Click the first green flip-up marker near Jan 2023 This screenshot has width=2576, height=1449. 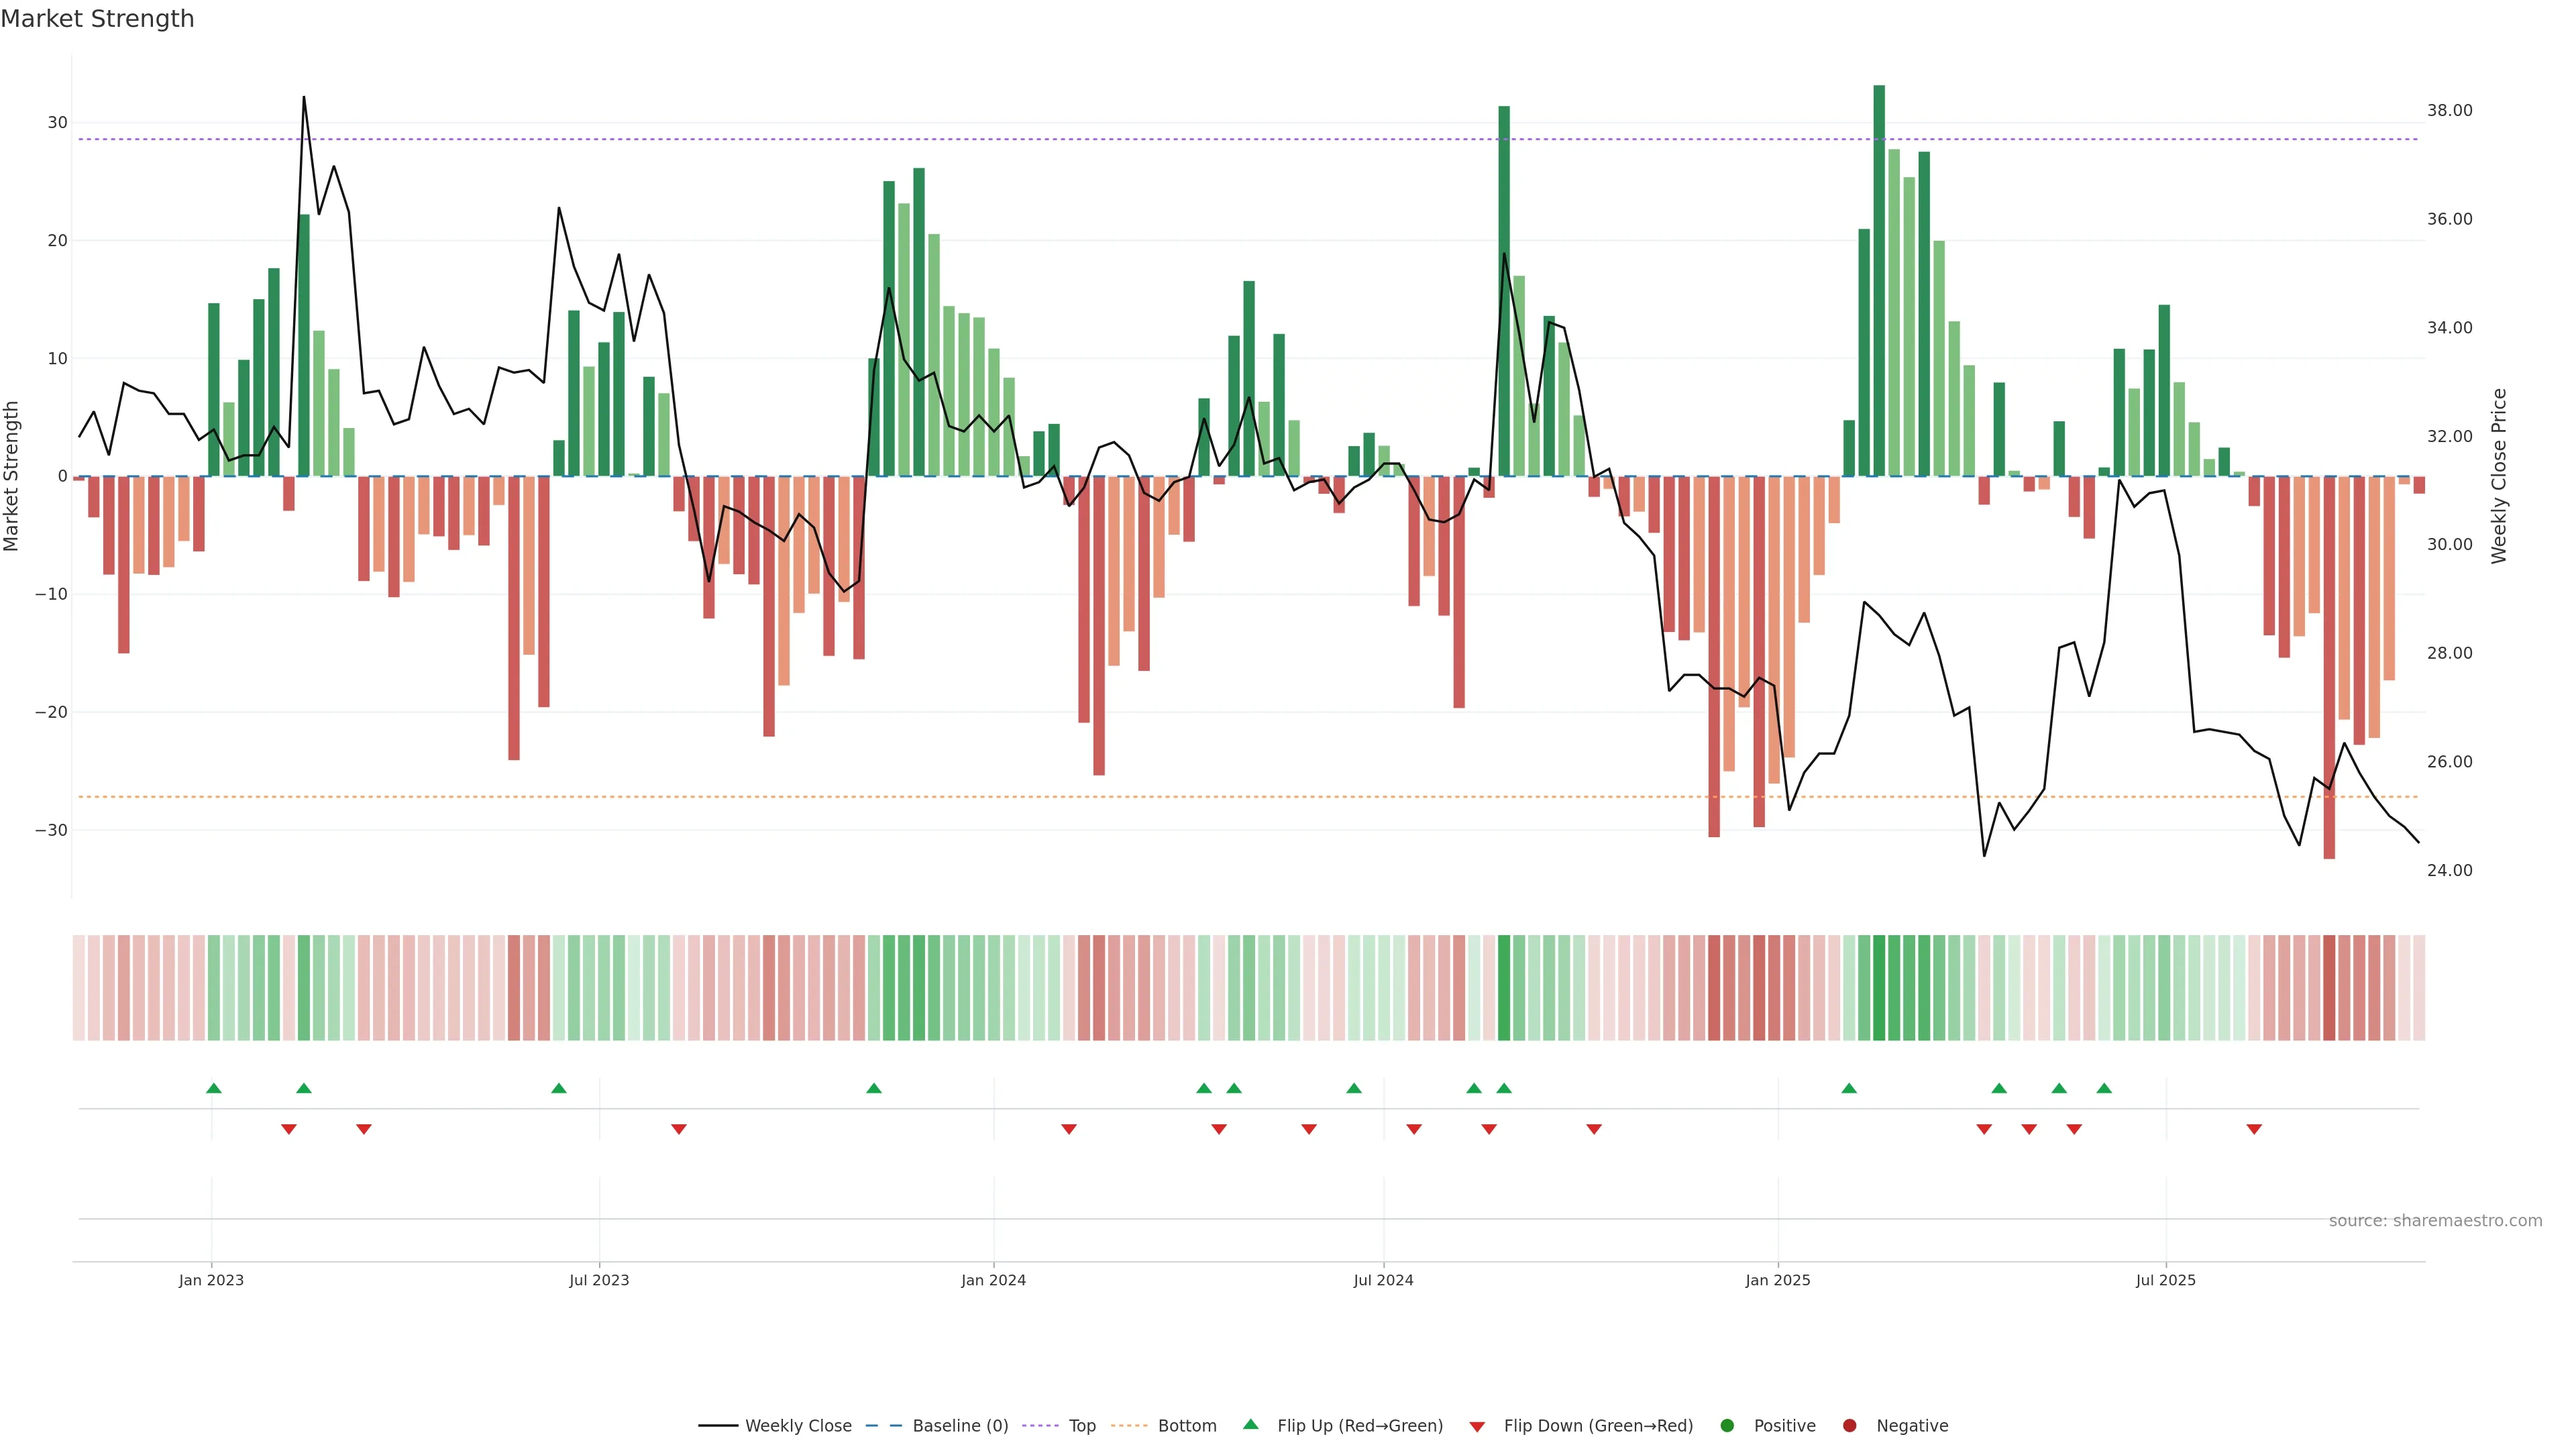coord(213,1088)
